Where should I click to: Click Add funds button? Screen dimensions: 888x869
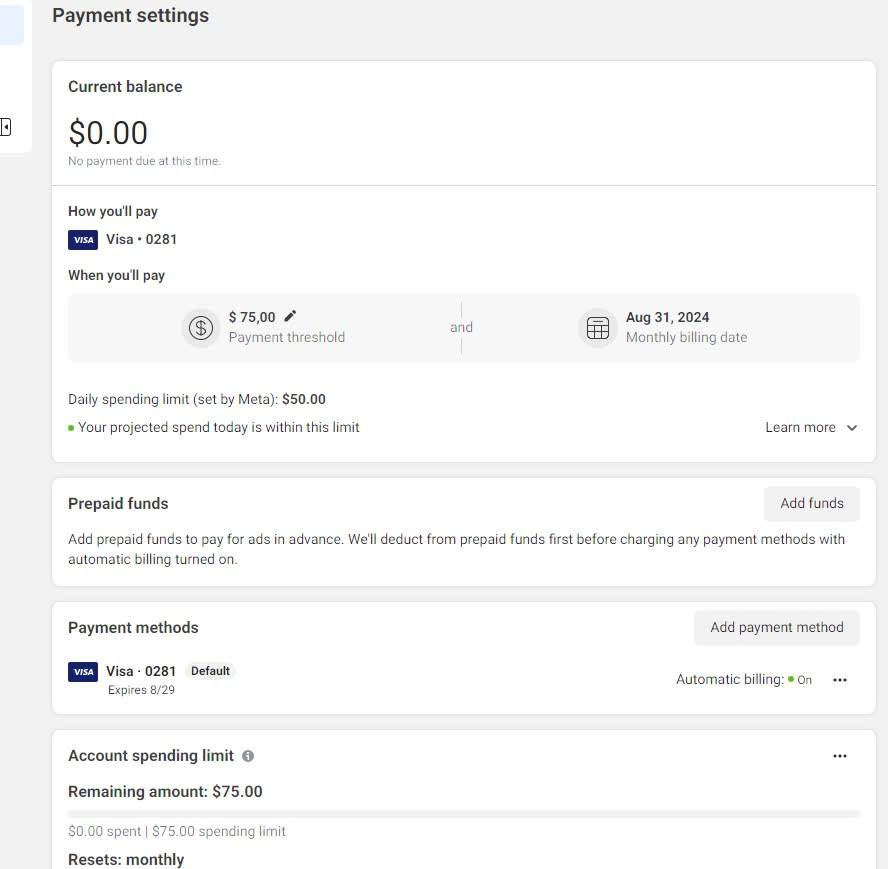click(x=812, y=504)
